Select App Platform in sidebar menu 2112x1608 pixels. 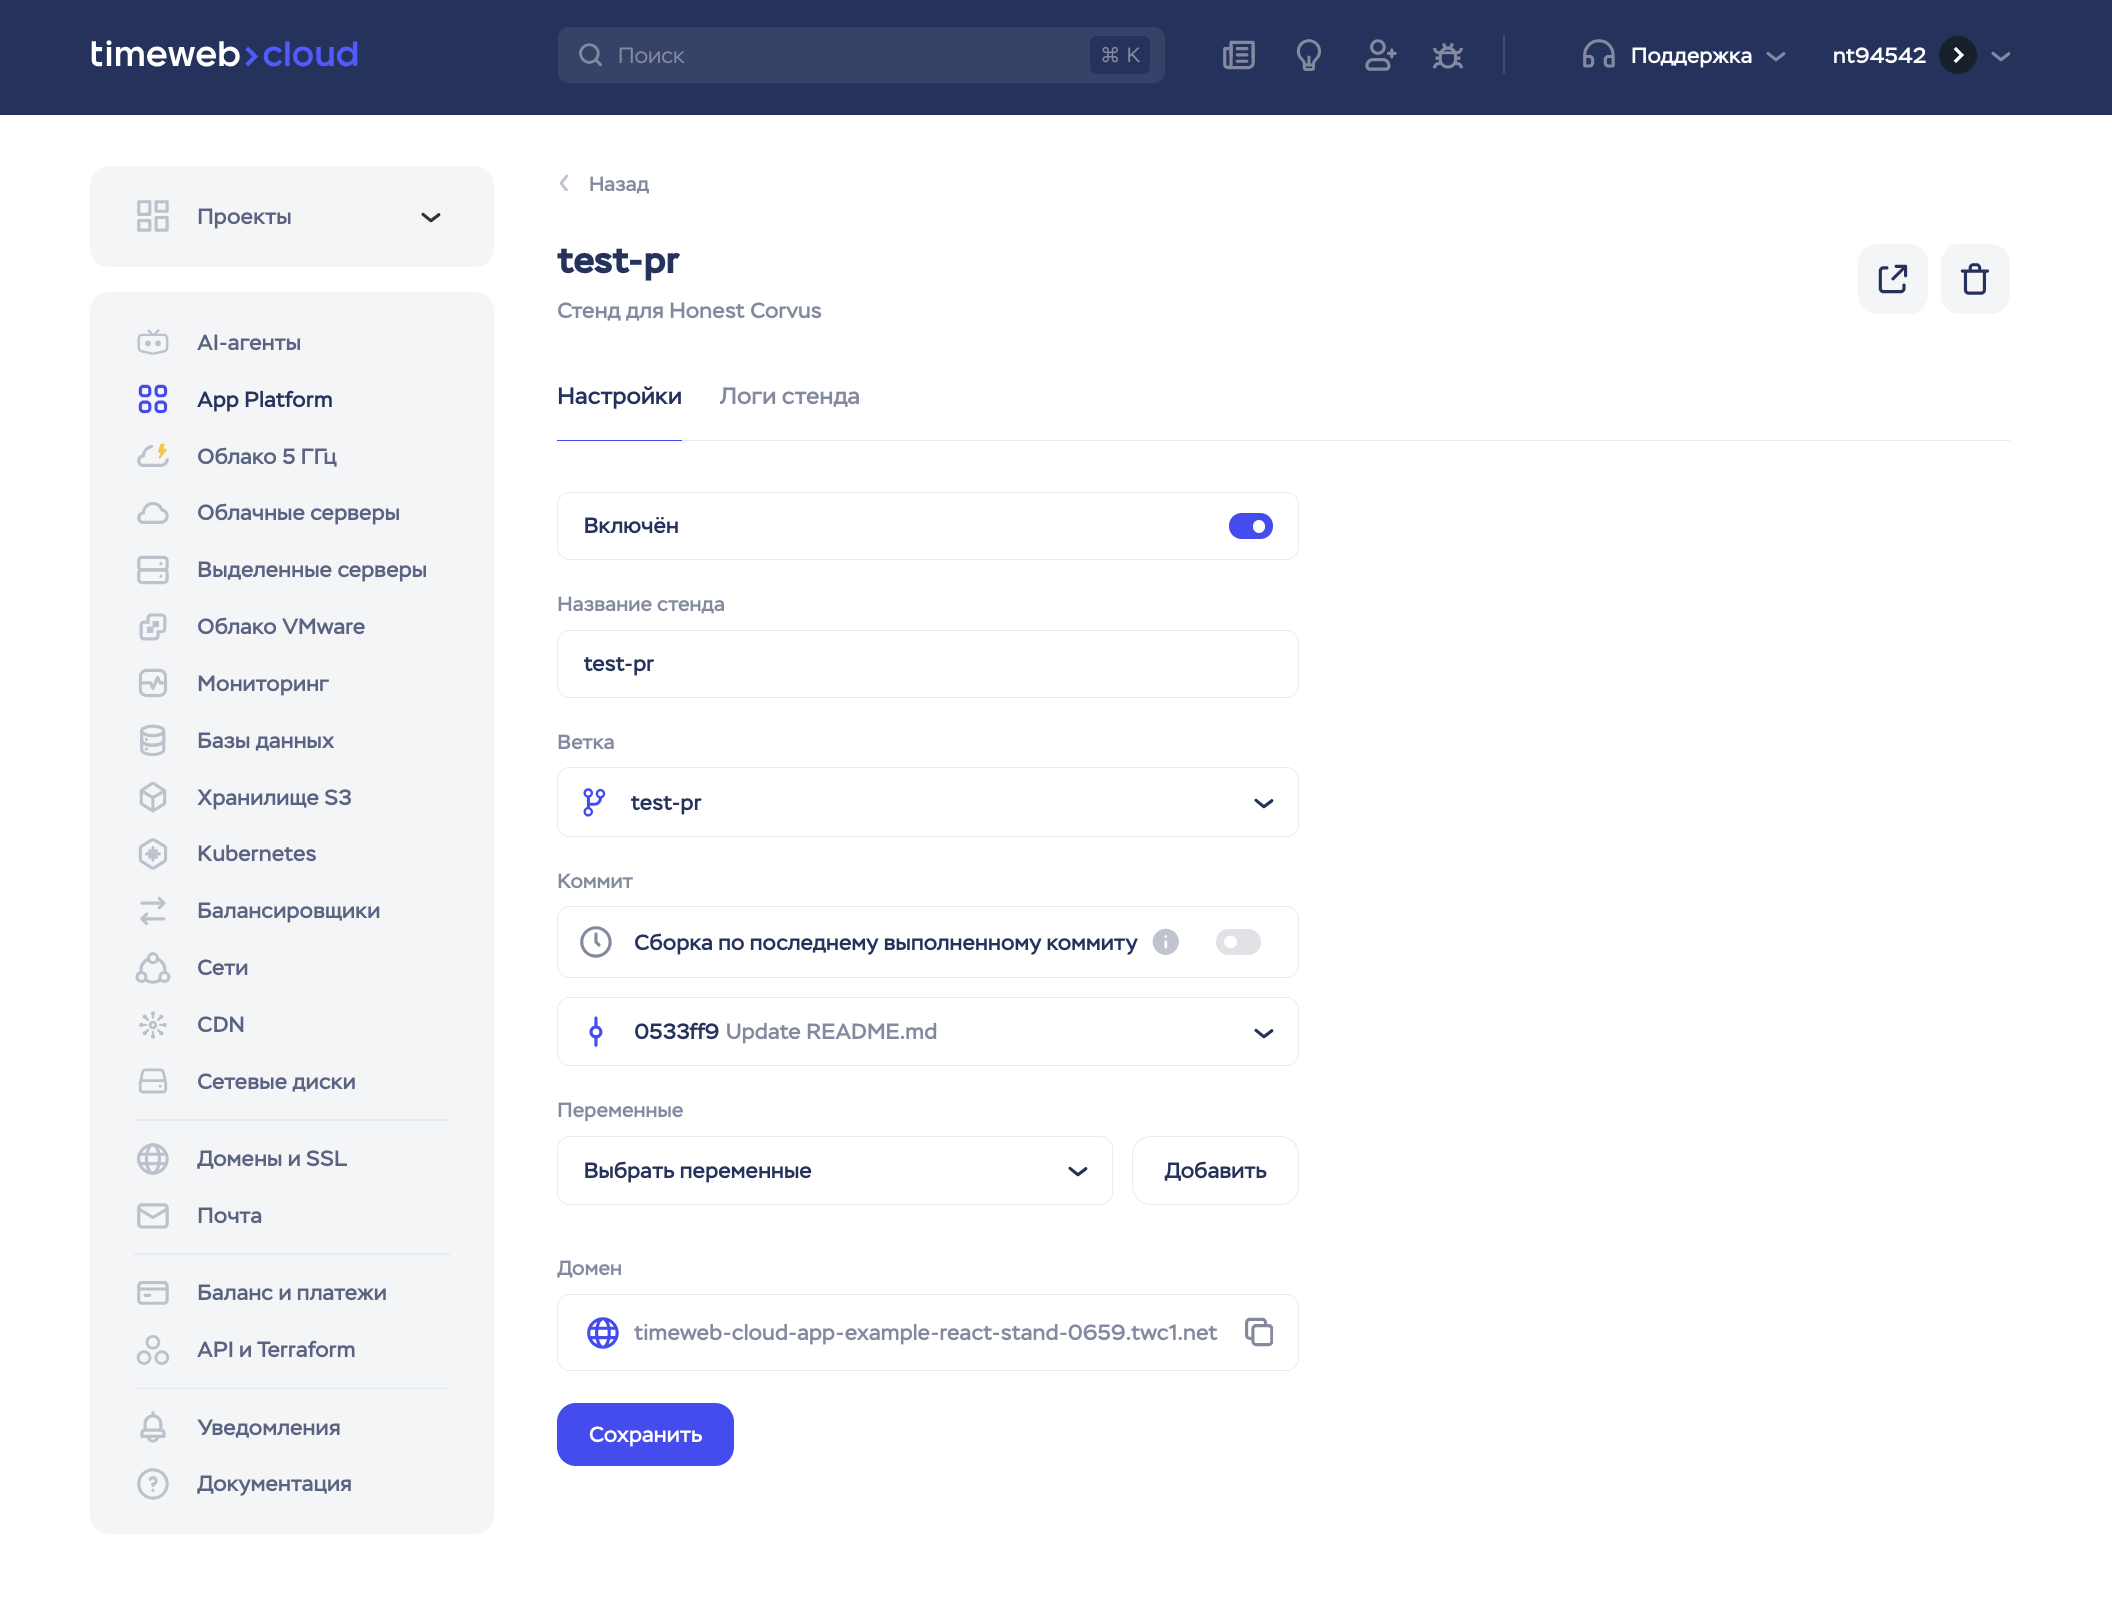coord(264,399)
